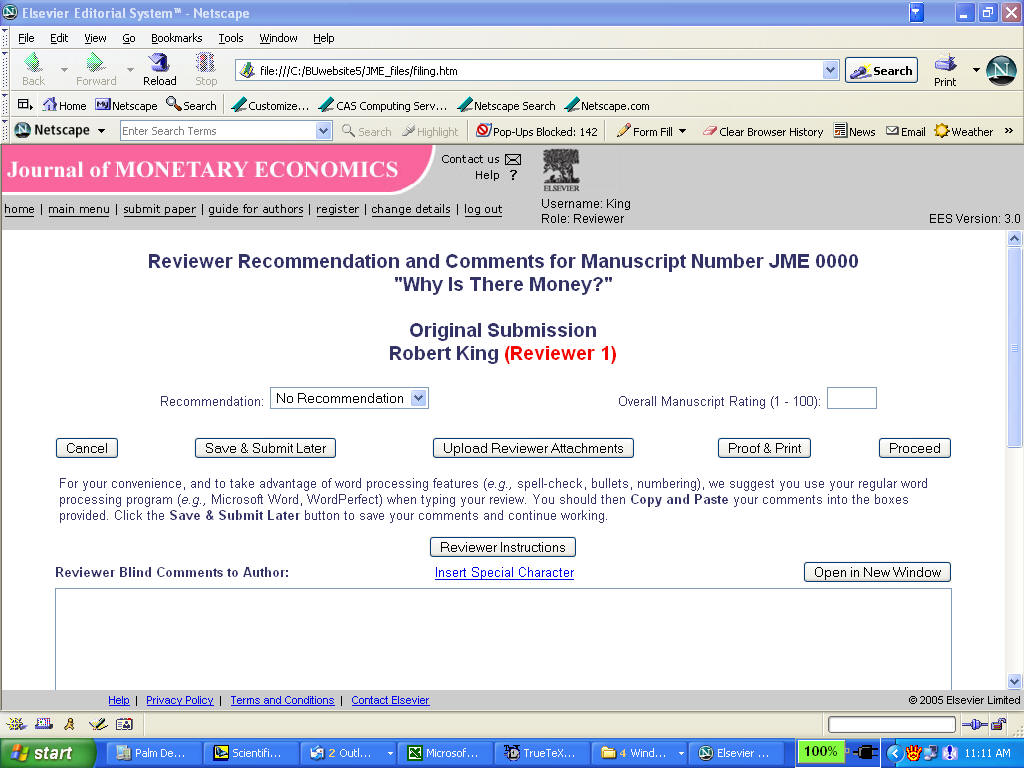Click the Weather sun icon
This screenshot has width=1024, height=768.
pyautogui.click(x=941, y=131)
